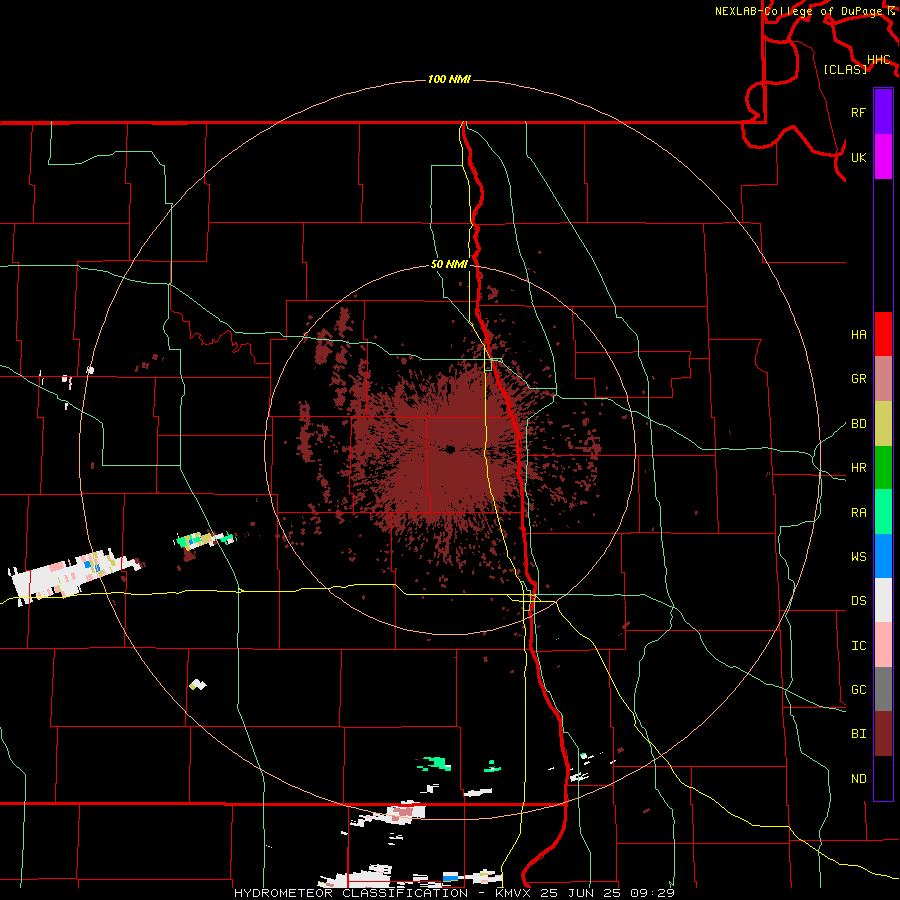
Task: Select the yellow BD legend swatch
Action: pyautogui.click(x=883, y=423)
